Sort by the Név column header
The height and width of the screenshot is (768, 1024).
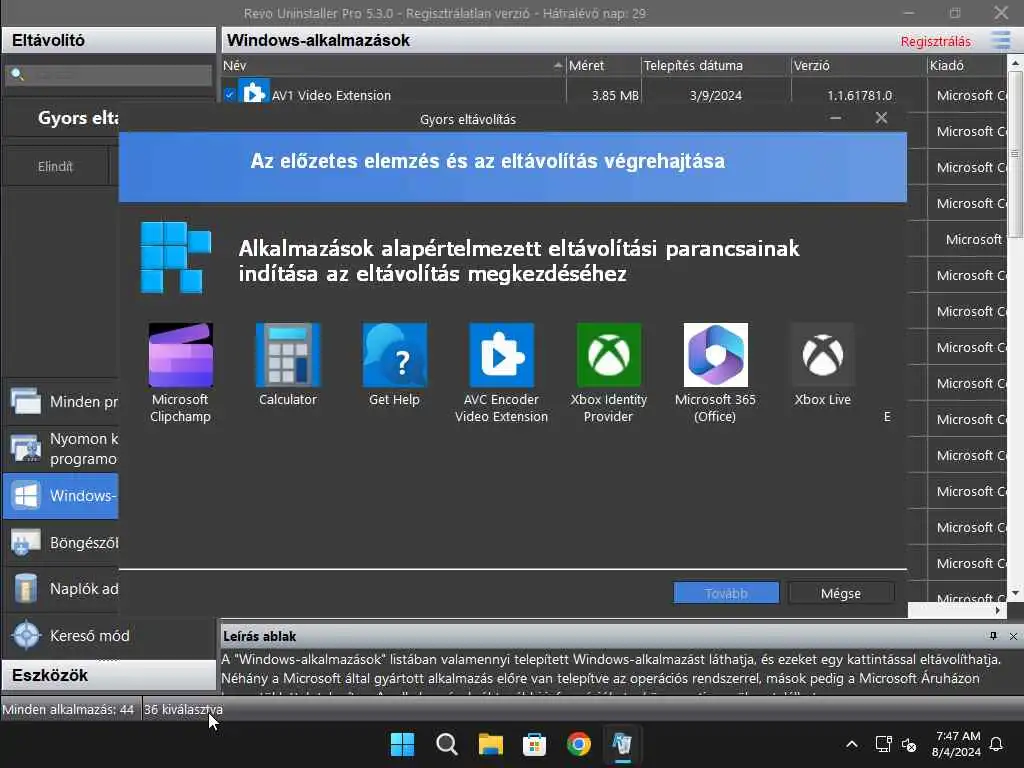pyautogui.click(x=393, y=65)
